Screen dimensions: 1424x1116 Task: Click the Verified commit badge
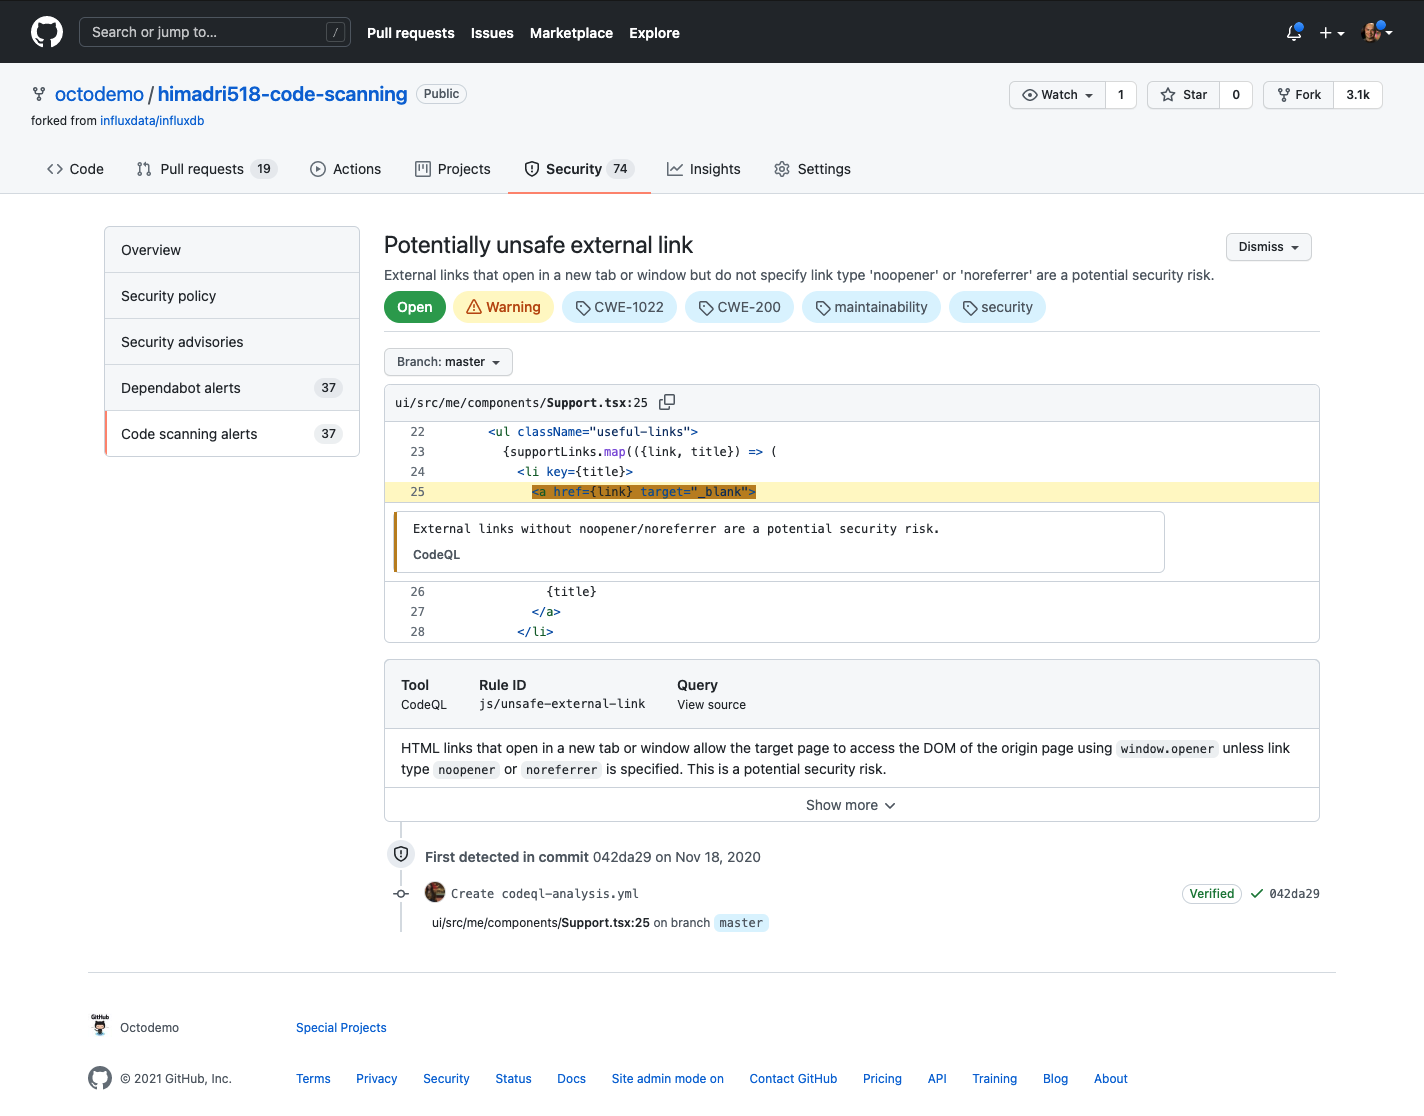click(1211, 894)
